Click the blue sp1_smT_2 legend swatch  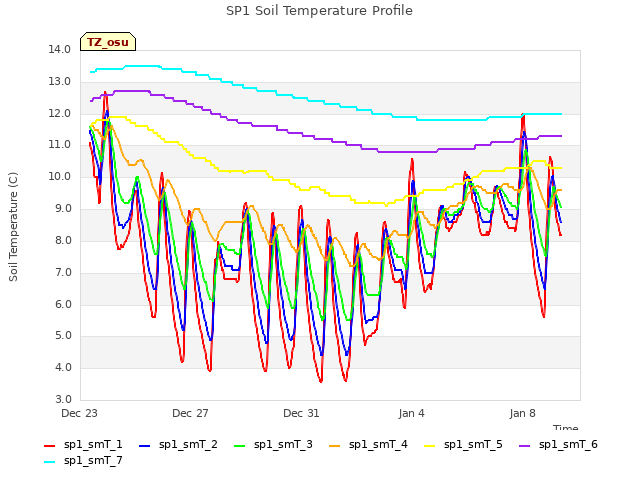pos(144,446)
